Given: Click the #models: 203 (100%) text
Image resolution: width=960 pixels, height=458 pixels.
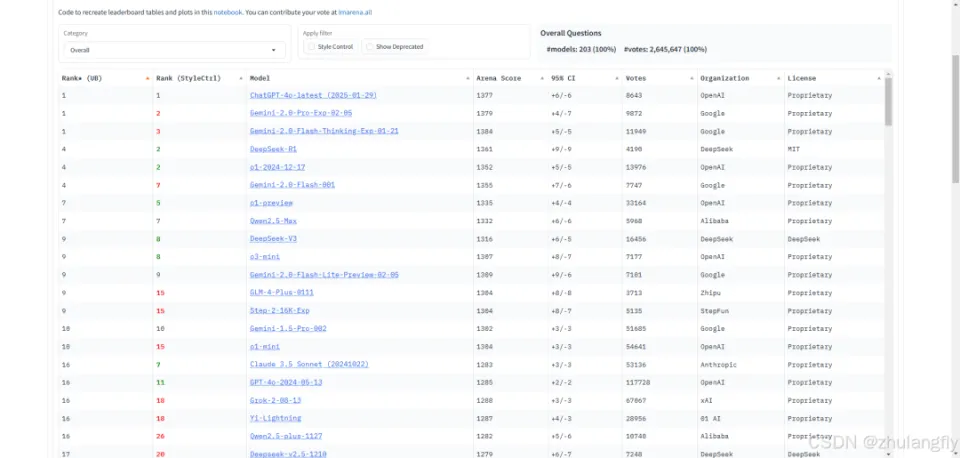Looking at the screenshot, I should (581, 49).
